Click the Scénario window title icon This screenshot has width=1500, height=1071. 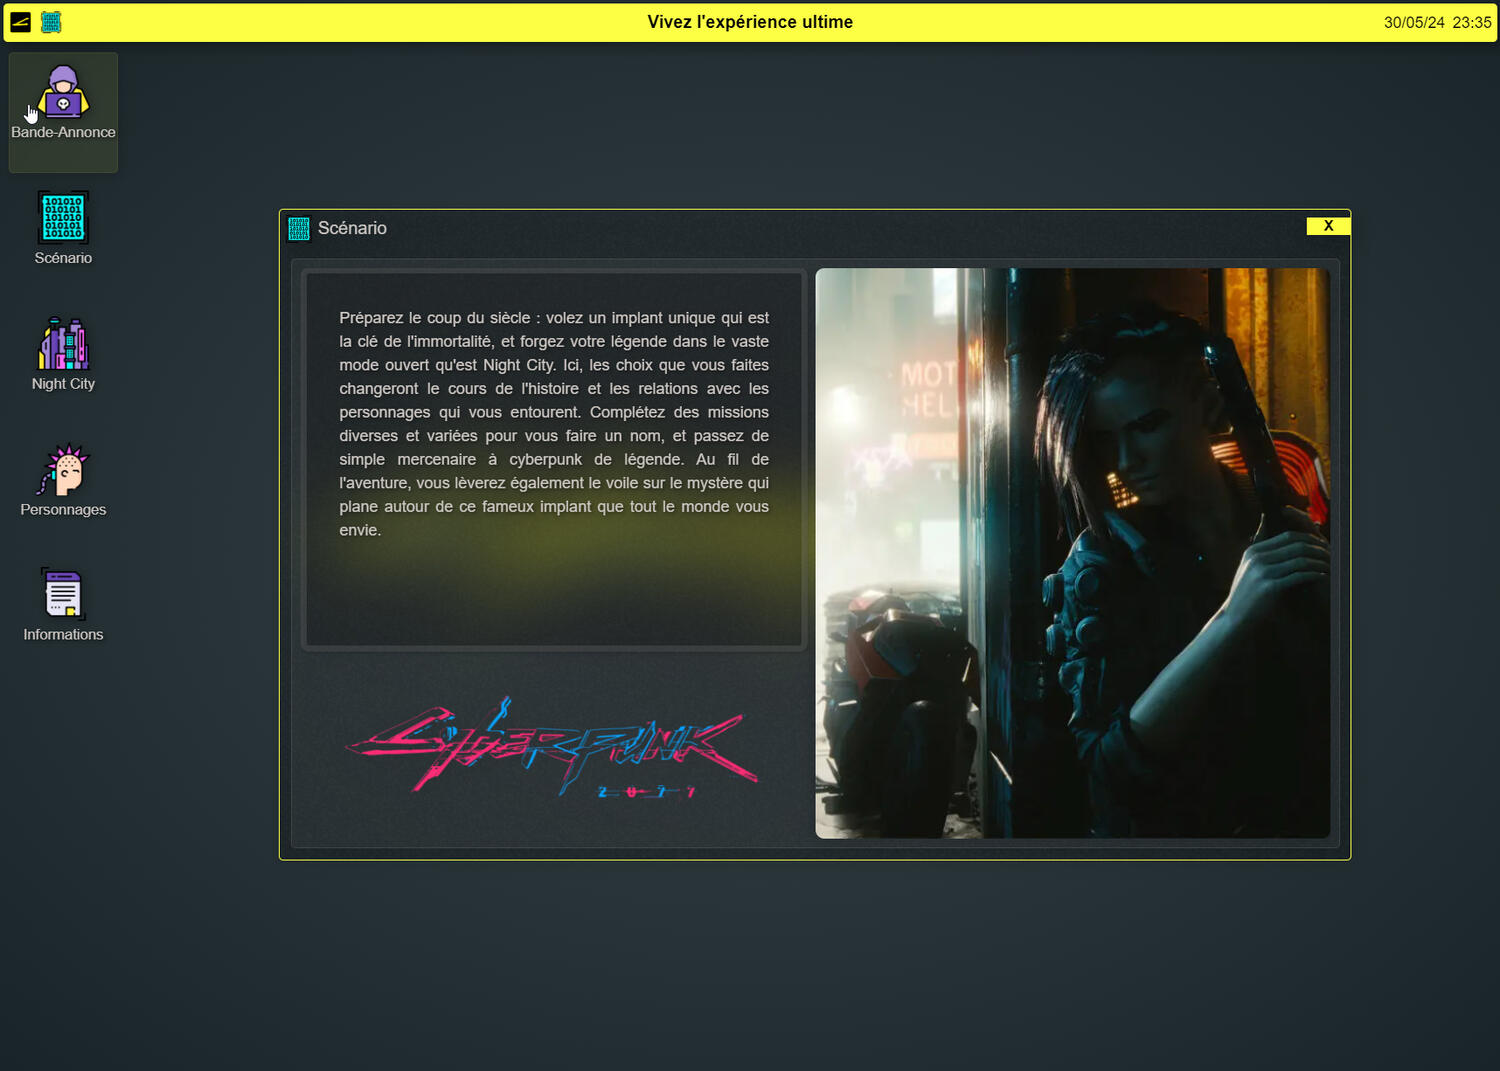(298, 228)
